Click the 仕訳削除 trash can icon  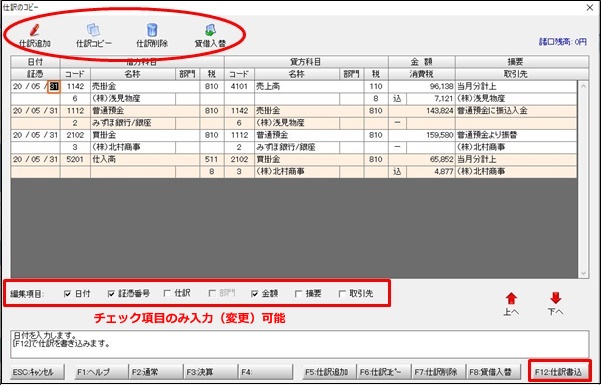152,30
